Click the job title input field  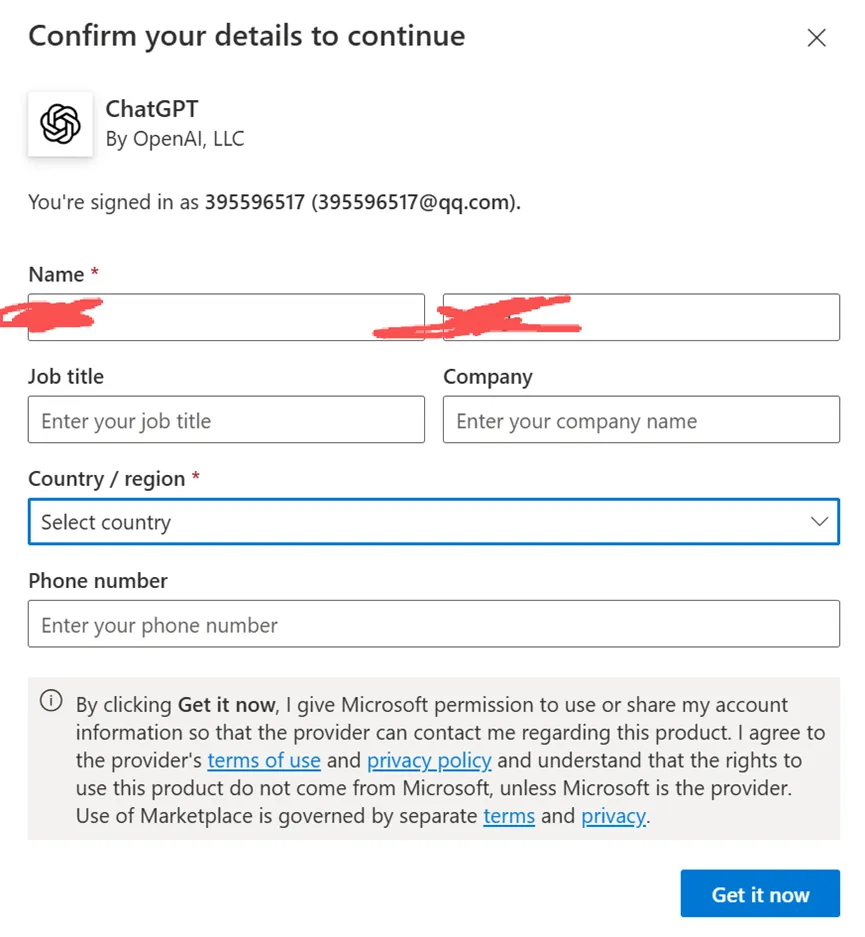coord(226,419)
